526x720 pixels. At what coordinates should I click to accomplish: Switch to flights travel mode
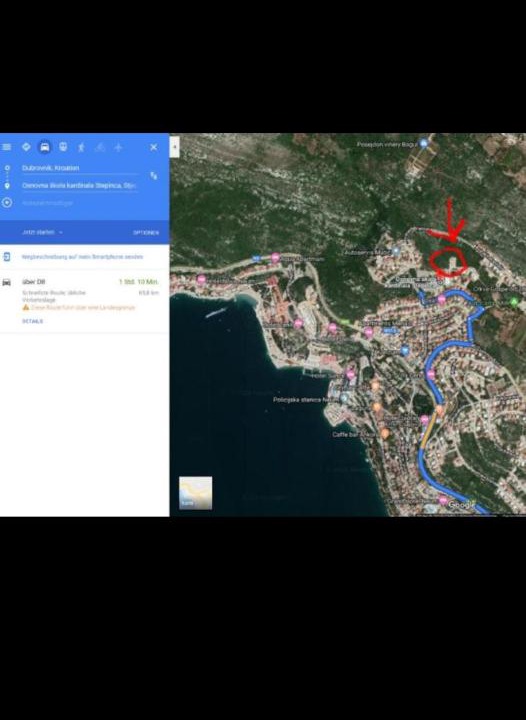coord(118,147)
